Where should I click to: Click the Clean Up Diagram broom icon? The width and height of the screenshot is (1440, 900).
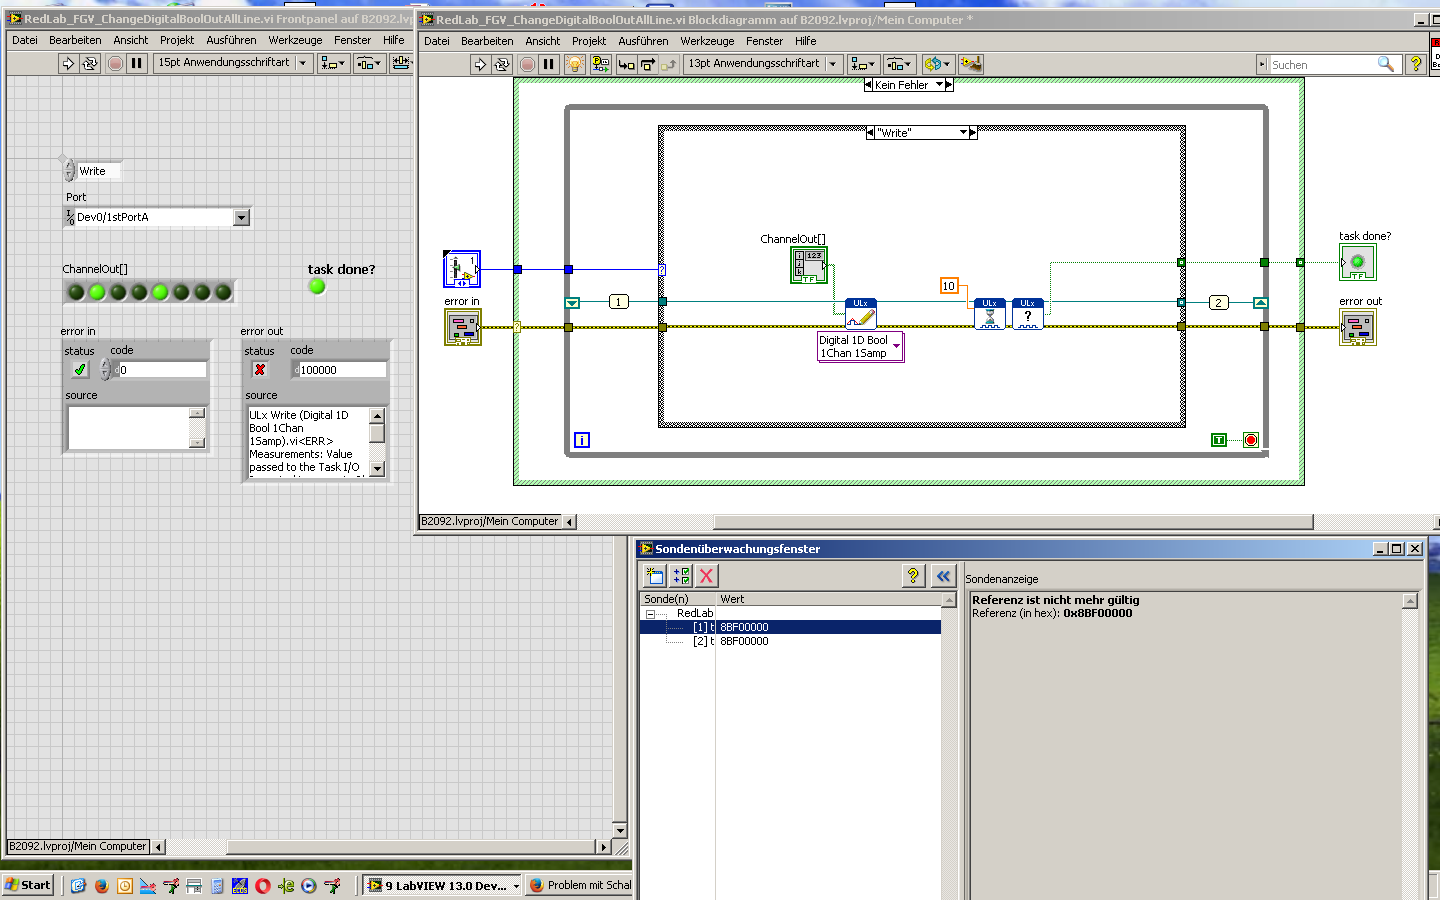tap(970, 64)
